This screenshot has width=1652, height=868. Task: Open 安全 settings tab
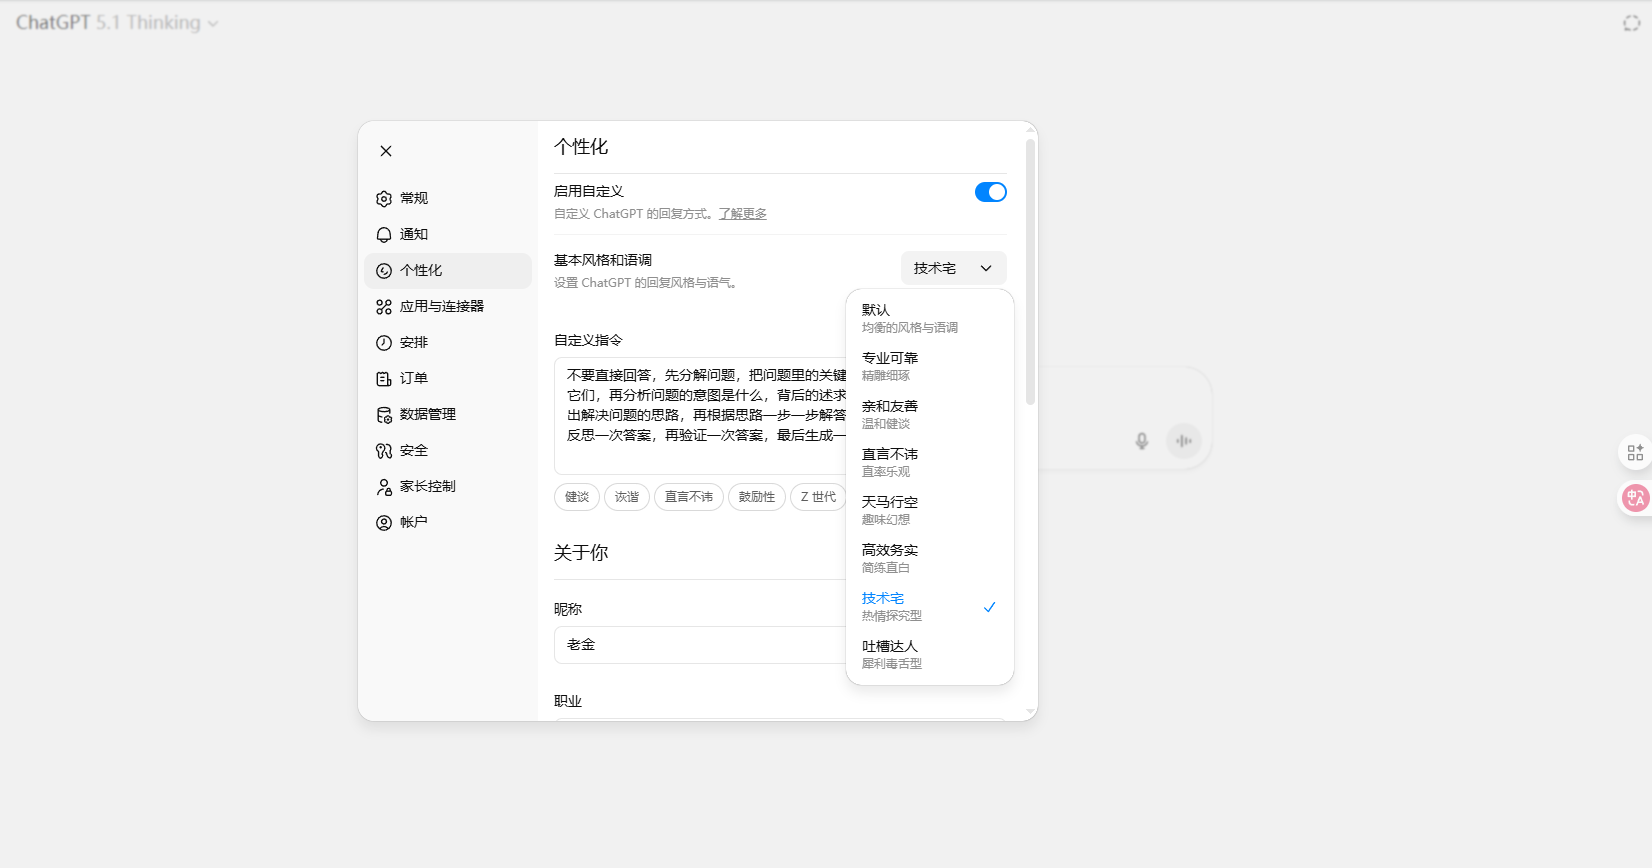[448, 451]
